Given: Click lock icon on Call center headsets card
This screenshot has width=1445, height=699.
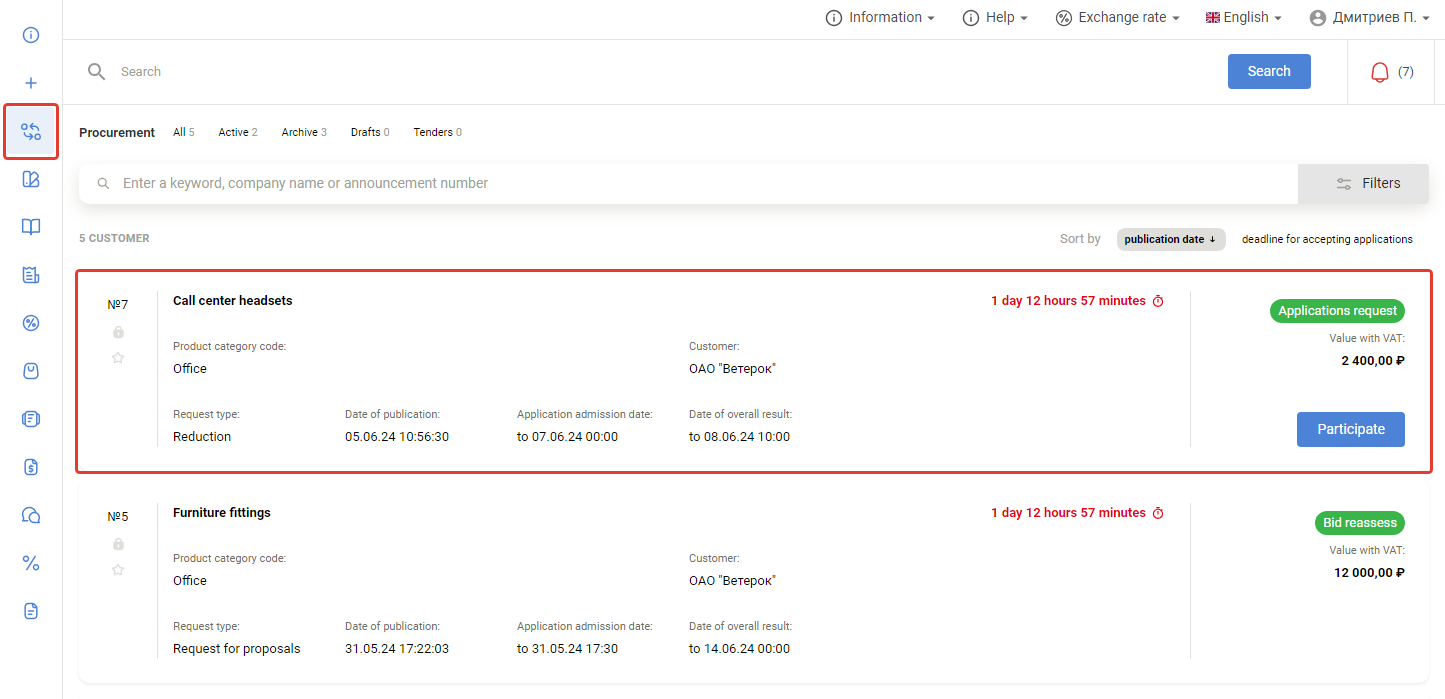Looking at the screenshot, I should coord(118,332).
